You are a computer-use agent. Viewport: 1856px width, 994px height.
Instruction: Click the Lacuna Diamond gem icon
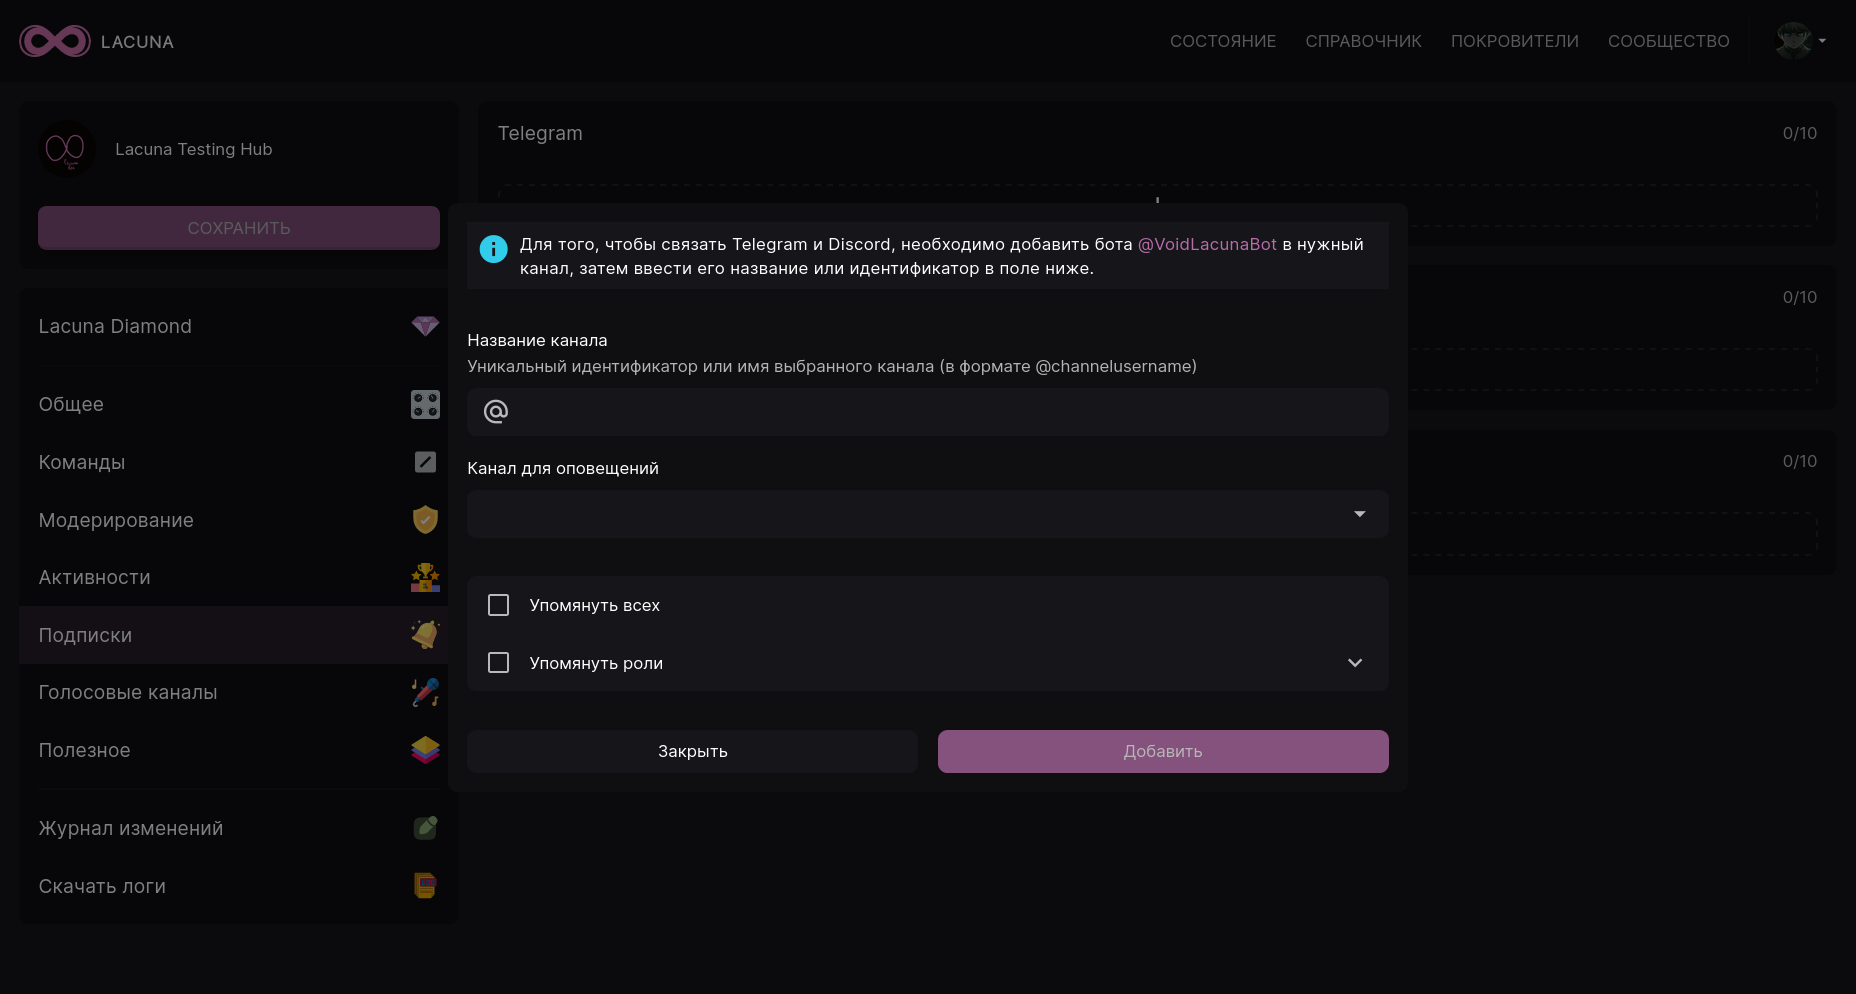click(425, 326)
